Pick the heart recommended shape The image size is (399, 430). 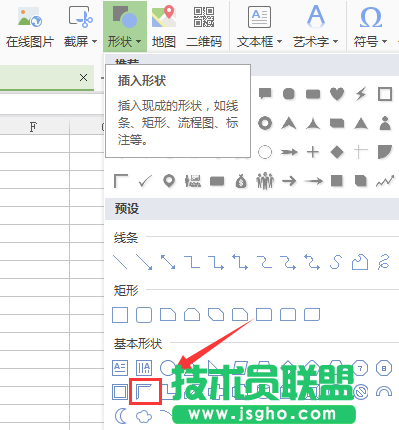tap(337, 94)
